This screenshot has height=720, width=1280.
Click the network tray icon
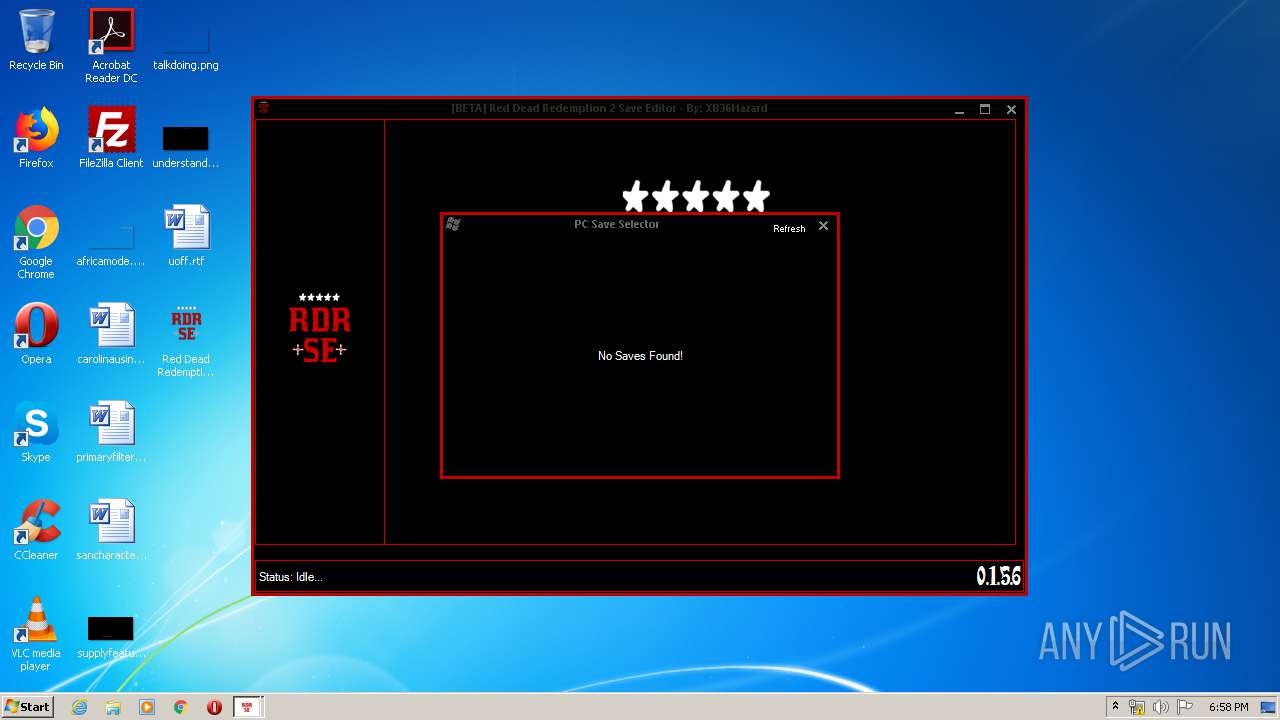(1137, 707)
